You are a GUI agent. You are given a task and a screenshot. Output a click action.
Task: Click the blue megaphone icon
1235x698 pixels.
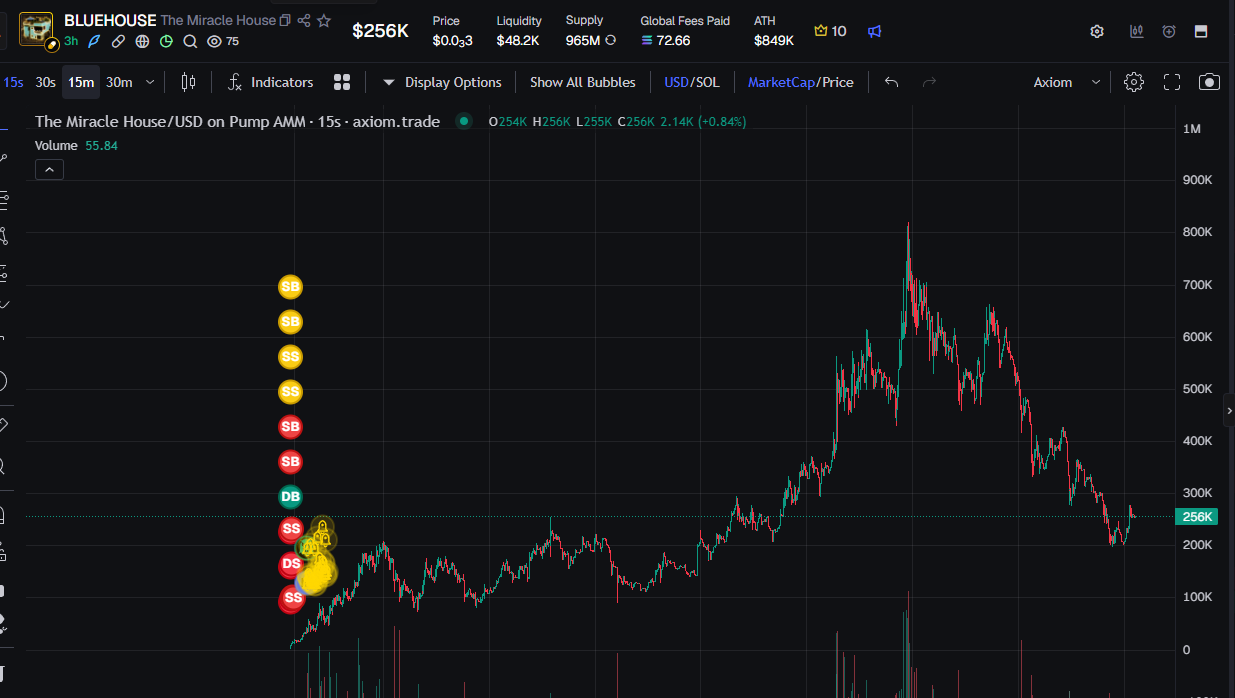[875, 31]
